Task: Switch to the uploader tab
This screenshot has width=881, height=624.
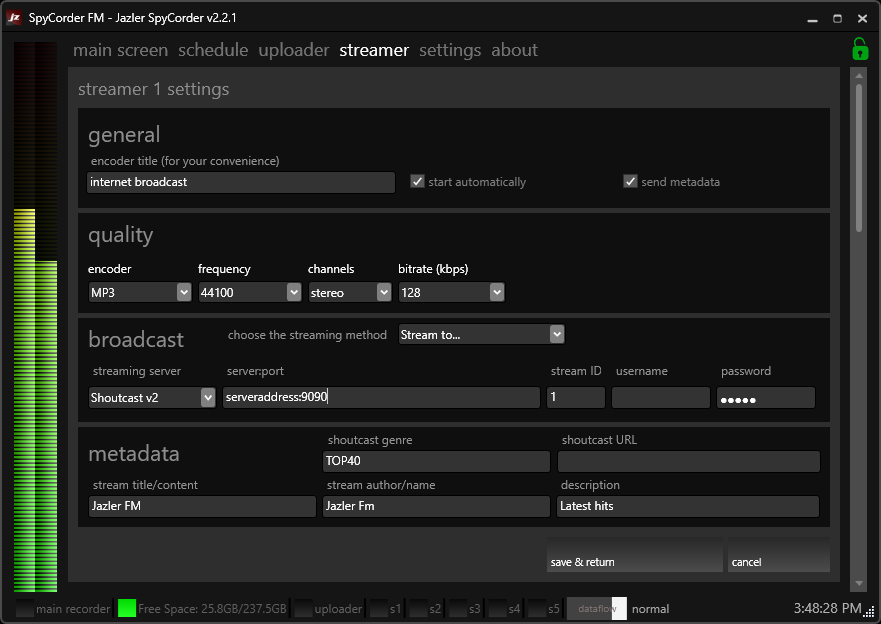Action: point(293,50)
